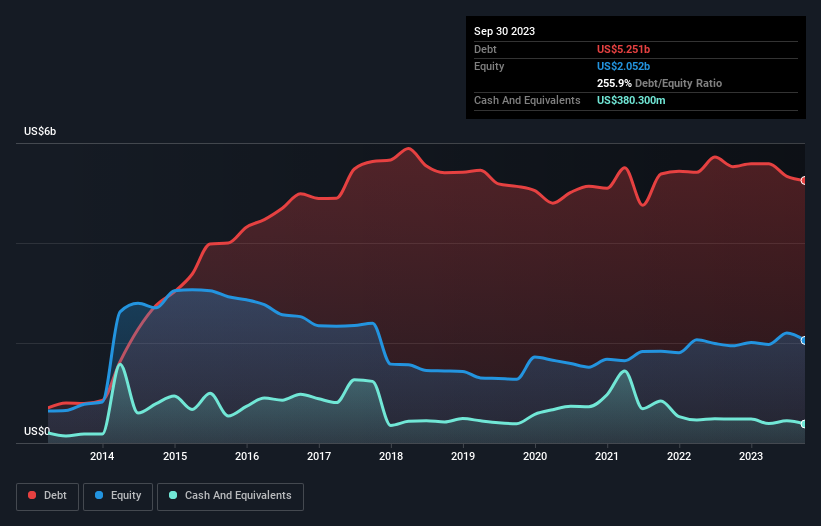
Task: Click the 2016 x-axis label
Action: [247, 456]
